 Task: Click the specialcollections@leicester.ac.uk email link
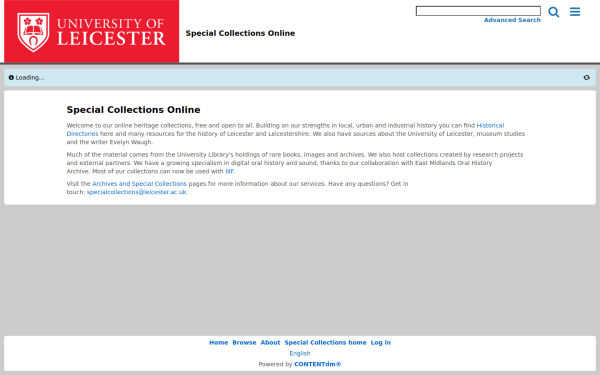coord(136,192)
